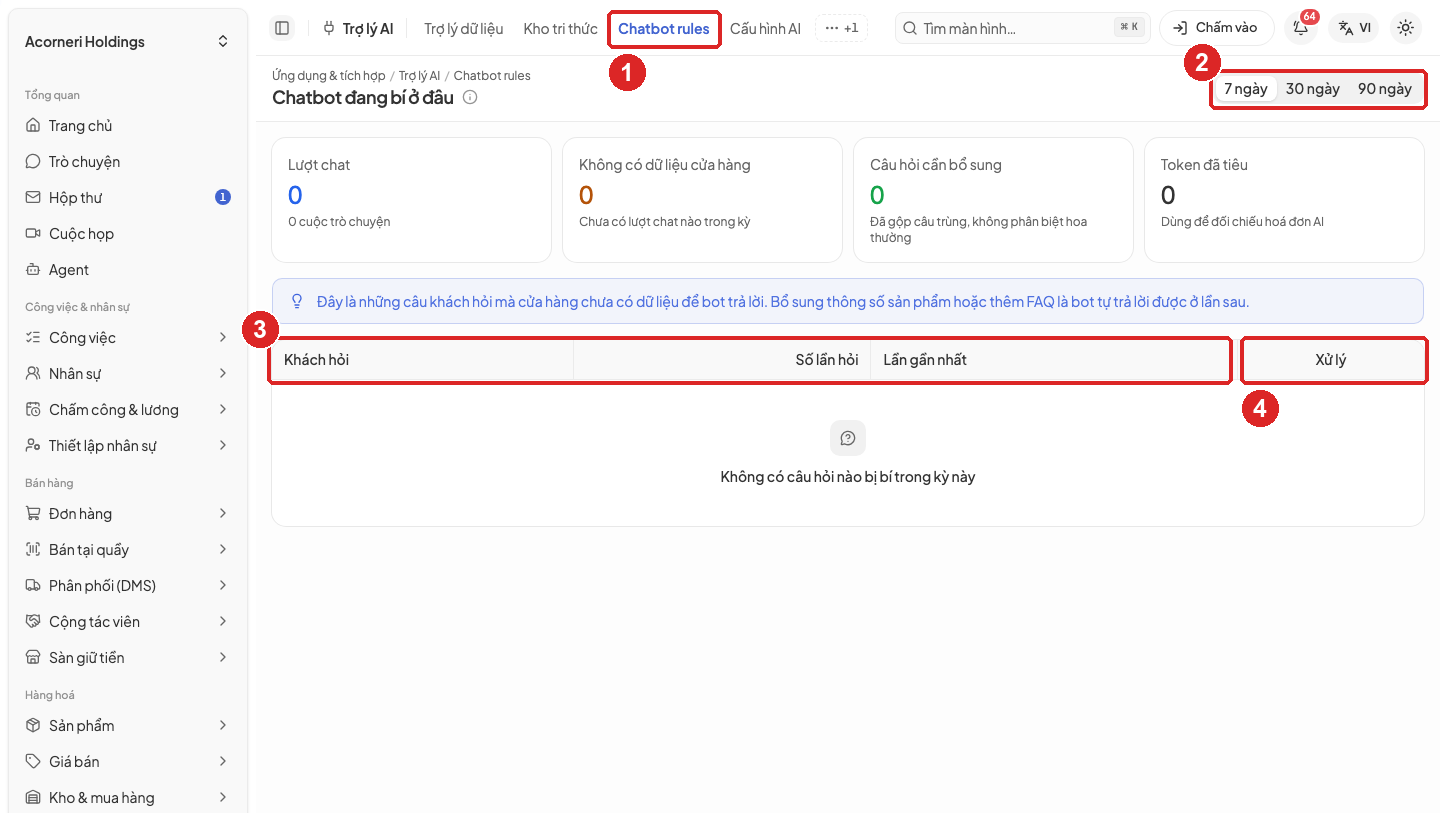Toggle the sidebar collapse icon
The width and height of the screenshot is (1440, 813).
point(282,28)
